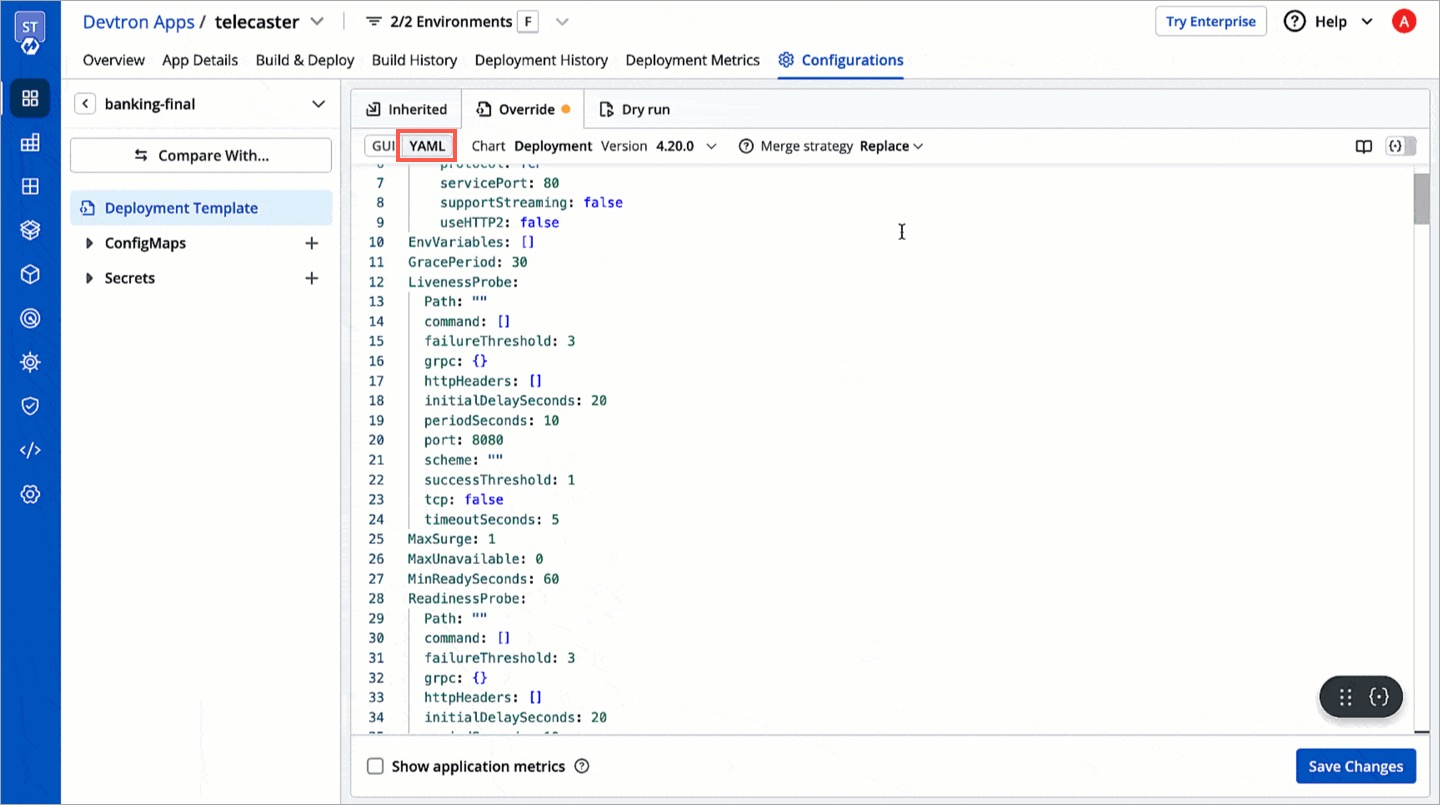Toggle the code view switch near top right
Viewport: 1440px width, 805px height.
point(1400,146)
